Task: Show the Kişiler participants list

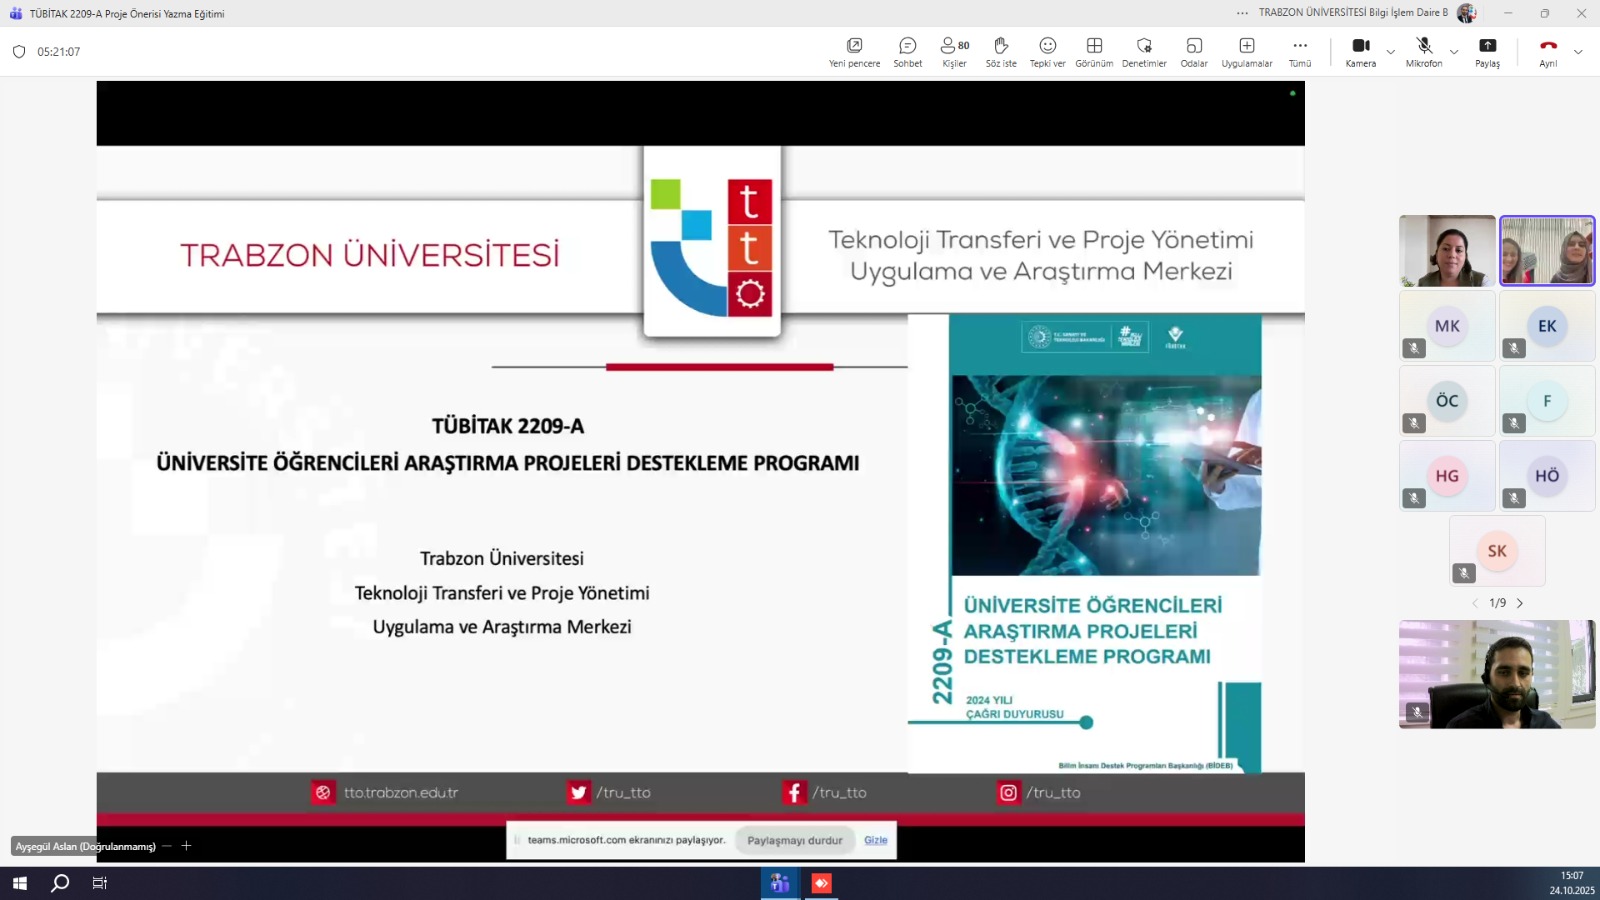Action: point(954,52)
